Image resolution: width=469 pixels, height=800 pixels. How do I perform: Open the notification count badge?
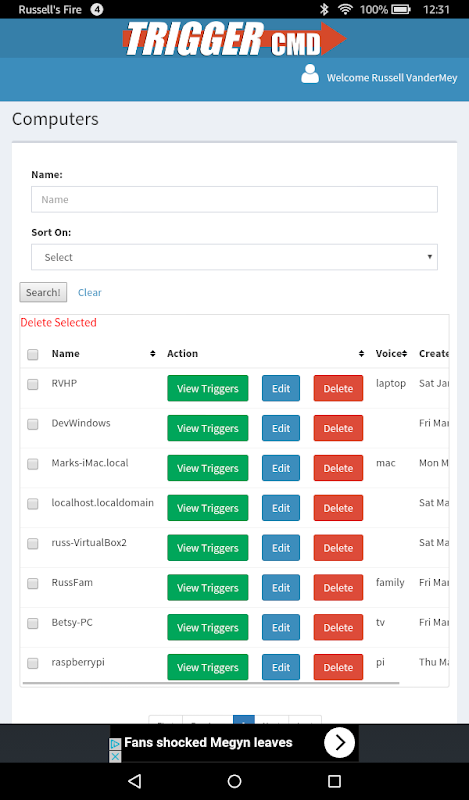point(97,9)
